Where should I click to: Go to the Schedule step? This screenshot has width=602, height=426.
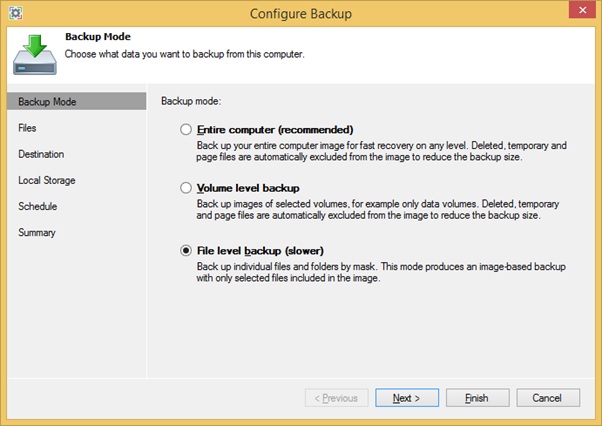[x=38, y=206]
